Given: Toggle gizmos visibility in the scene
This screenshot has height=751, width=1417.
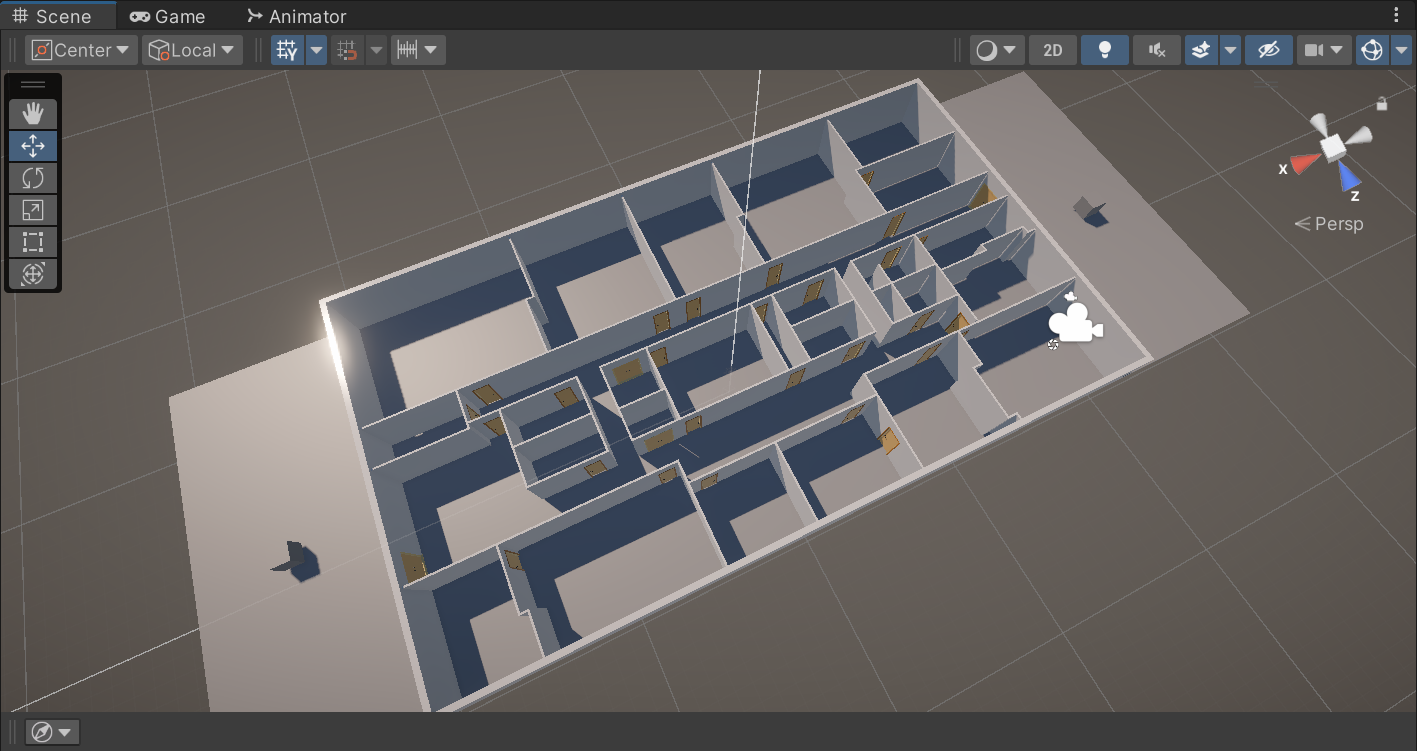Looking at the screenshot, I should 1373,50.
